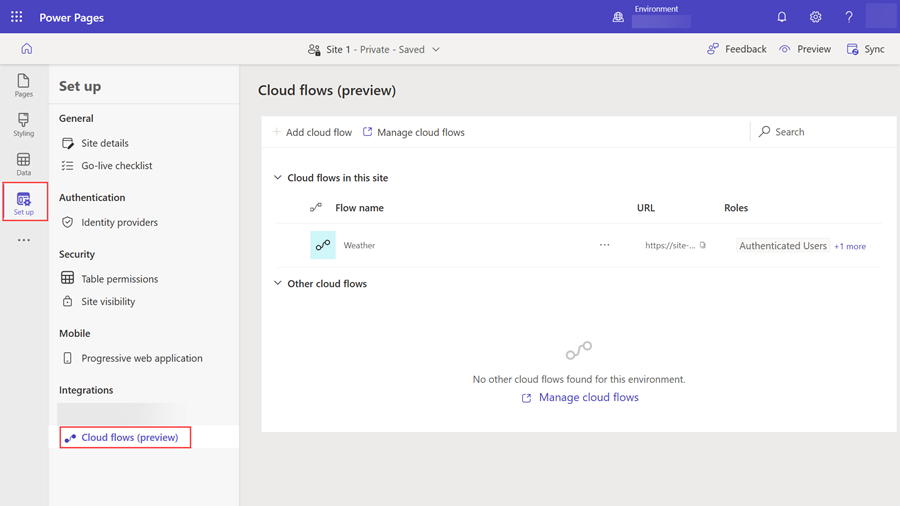Click the +1 more roles link

pyautogui.click(x=849, y=246)
